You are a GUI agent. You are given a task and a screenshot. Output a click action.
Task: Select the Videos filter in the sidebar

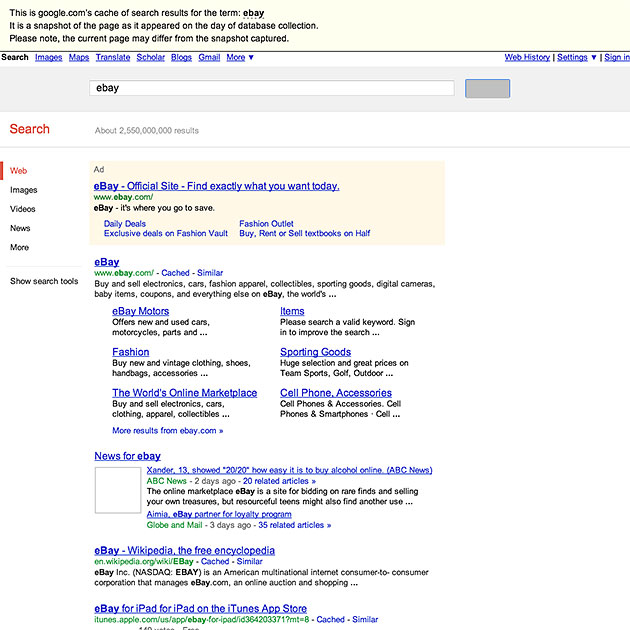[23, 209]
